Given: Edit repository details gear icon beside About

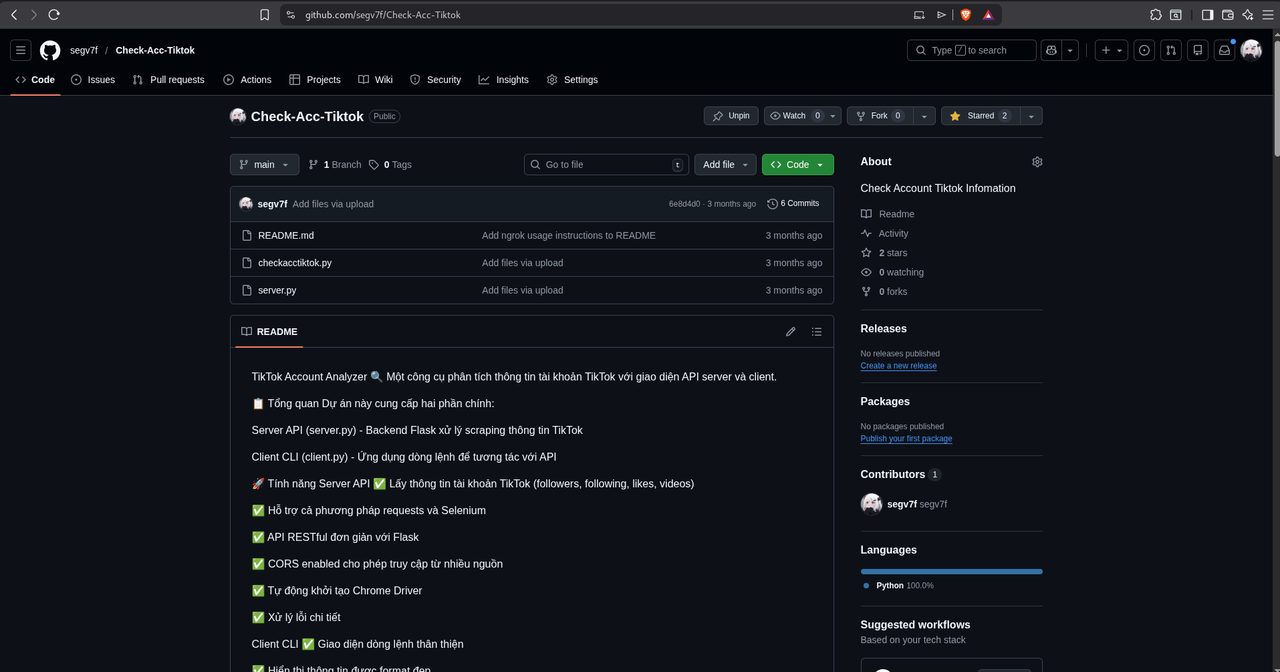Looking at the screenshot, I should click(1037, 162).
